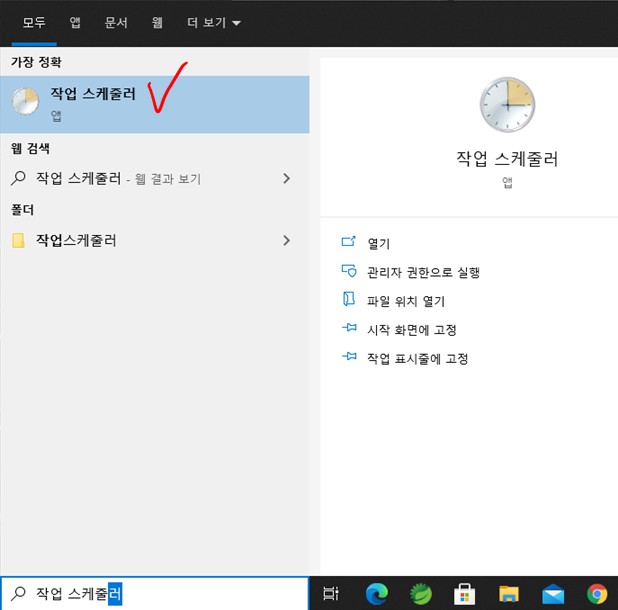The image size is (618, 610).
Task: Choose 시작 화면에 고정
Action: click(412, 330)
